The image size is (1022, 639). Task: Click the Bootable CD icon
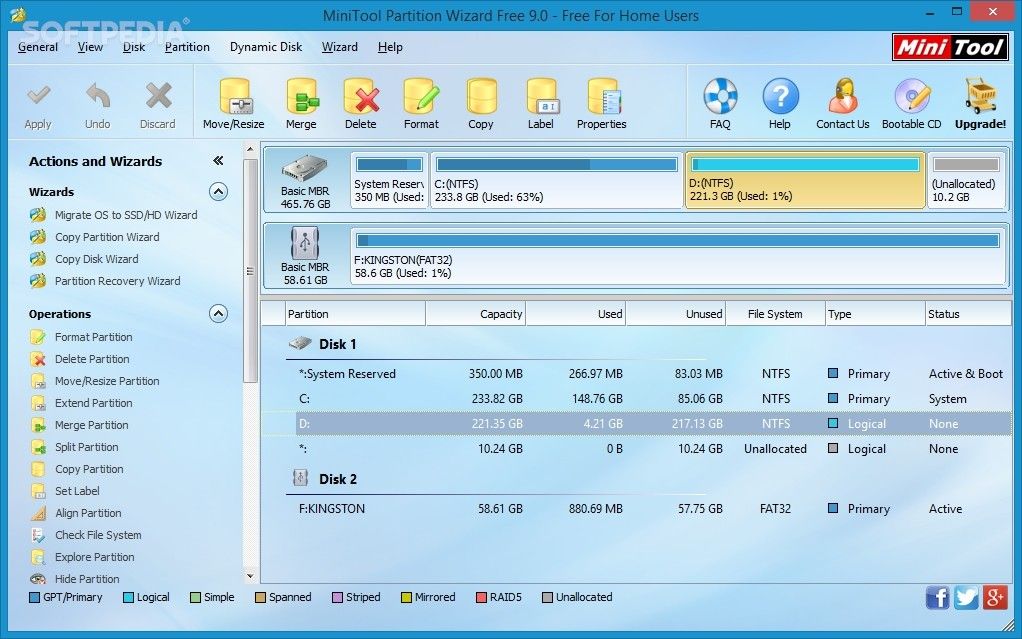pyautogui.click(x=912, y=96)
